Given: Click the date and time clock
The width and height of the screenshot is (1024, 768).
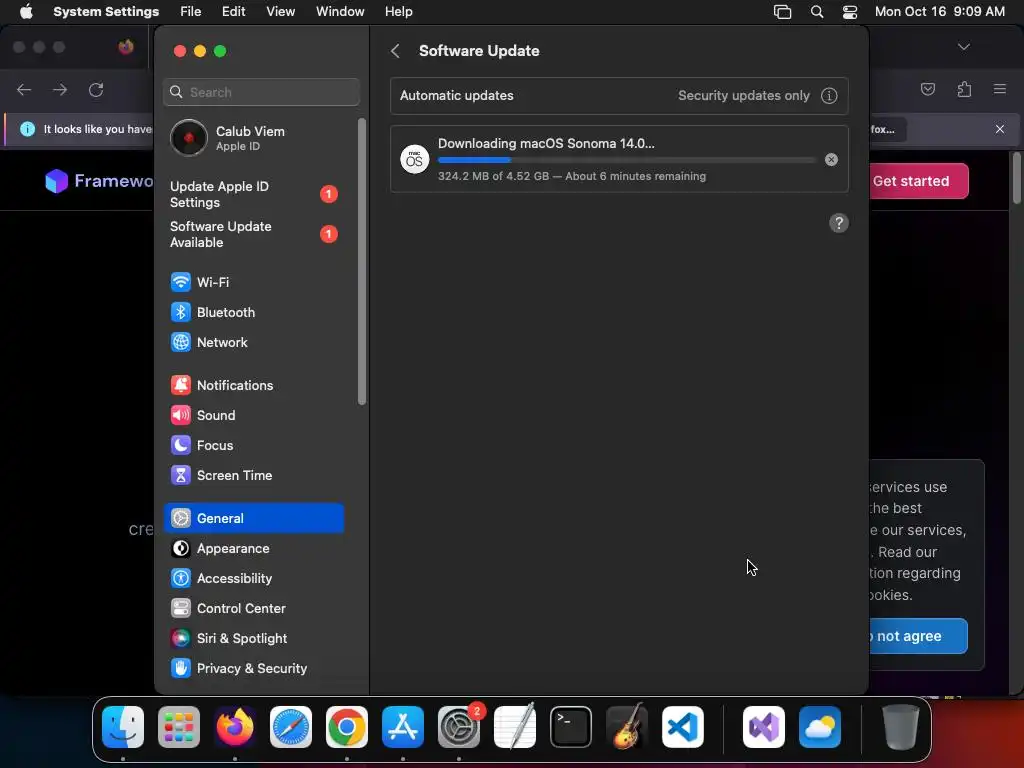Looking at the screenshot, I should point(940,12).
